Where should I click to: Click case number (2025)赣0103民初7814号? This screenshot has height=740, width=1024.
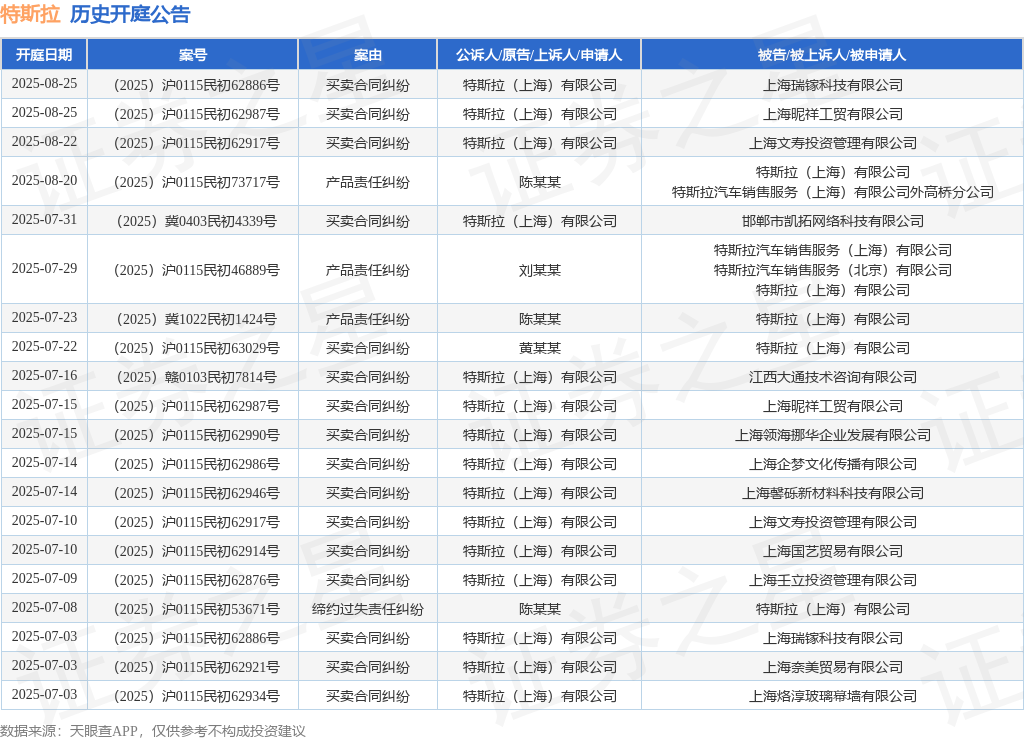(197, 378)
